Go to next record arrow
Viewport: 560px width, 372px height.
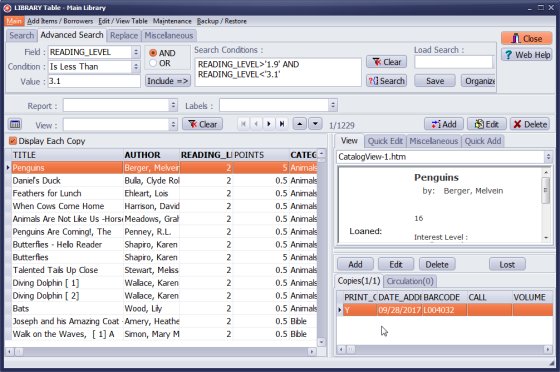269,124
